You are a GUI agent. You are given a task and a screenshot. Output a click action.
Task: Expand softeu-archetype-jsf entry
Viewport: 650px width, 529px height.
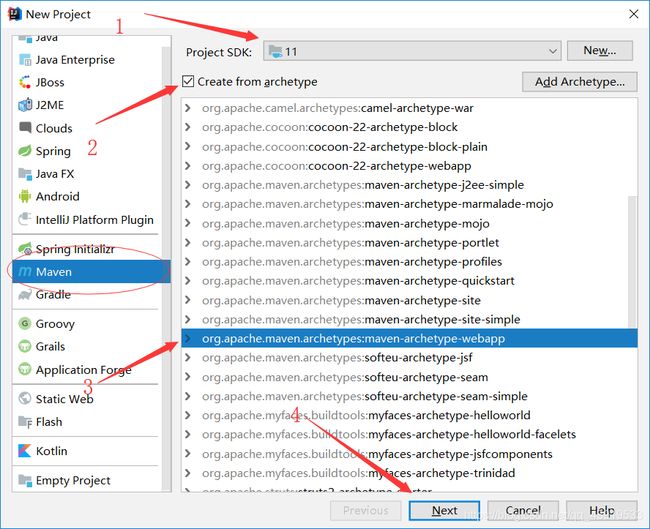coord(188,357)
